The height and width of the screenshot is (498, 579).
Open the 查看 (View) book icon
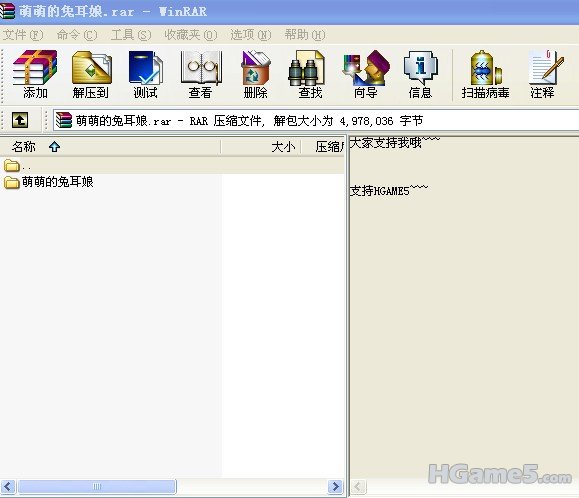tap(201, 75)
